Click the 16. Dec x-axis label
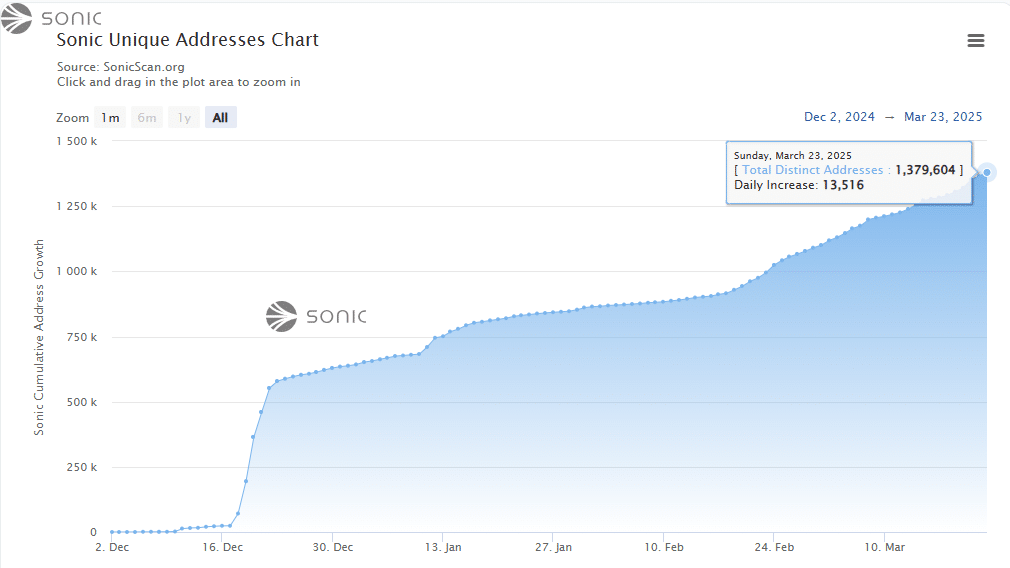1010x568 pixels. pos(222,547)
